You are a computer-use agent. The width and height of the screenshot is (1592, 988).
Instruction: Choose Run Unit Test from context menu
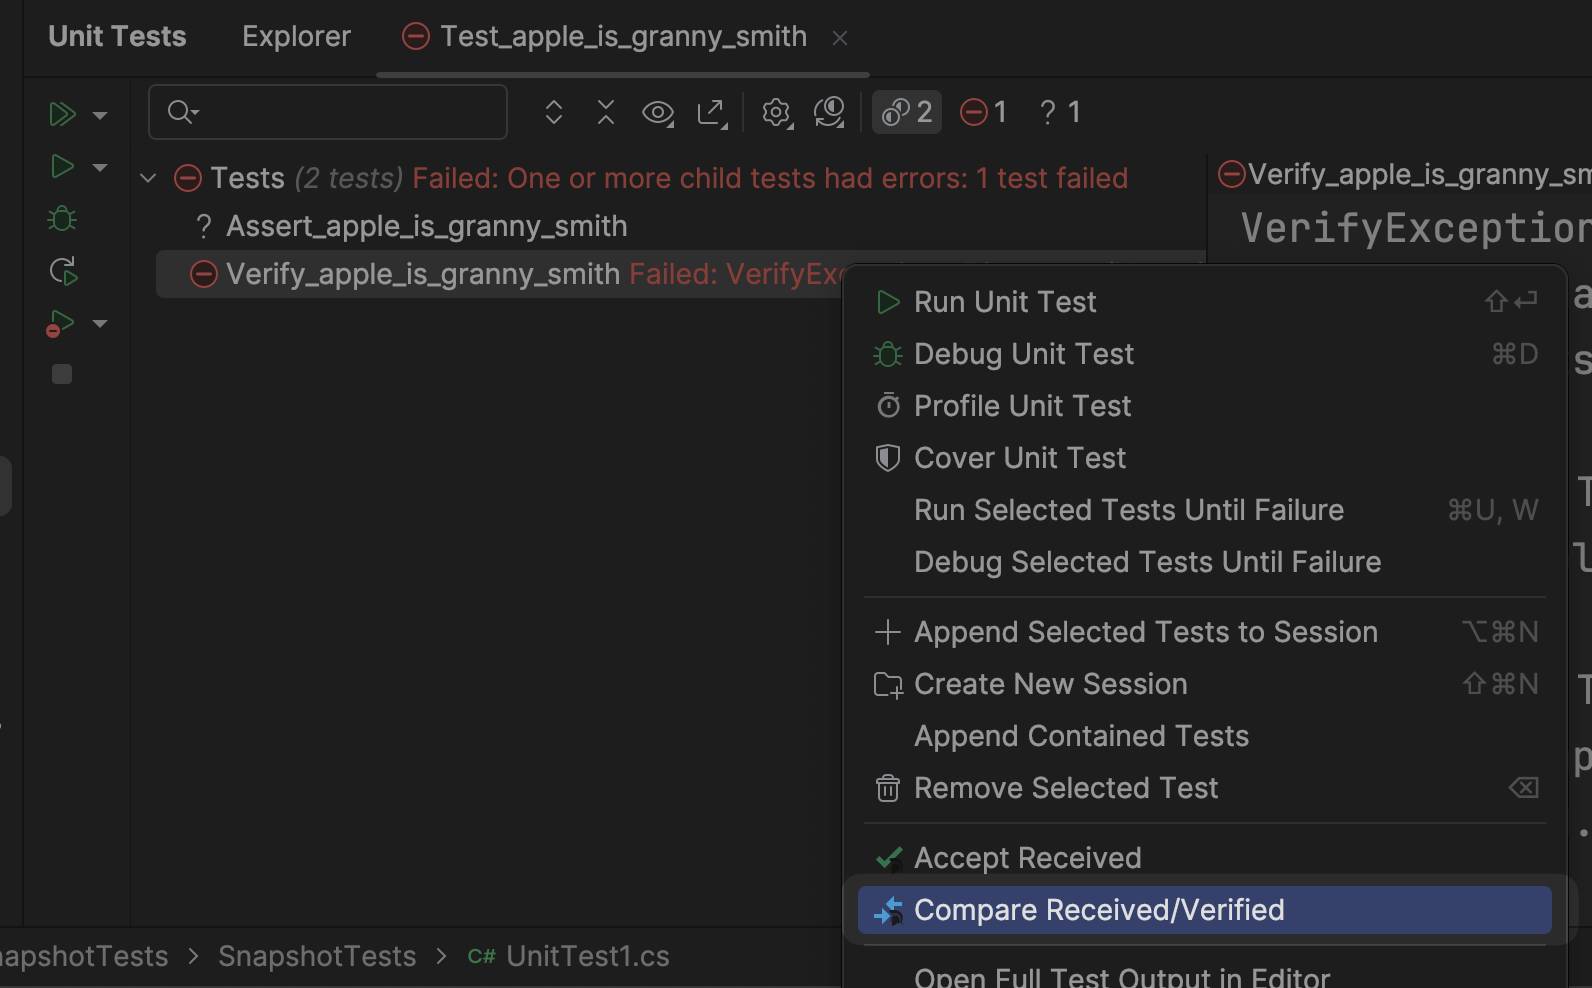click(x=1205, y=302)
